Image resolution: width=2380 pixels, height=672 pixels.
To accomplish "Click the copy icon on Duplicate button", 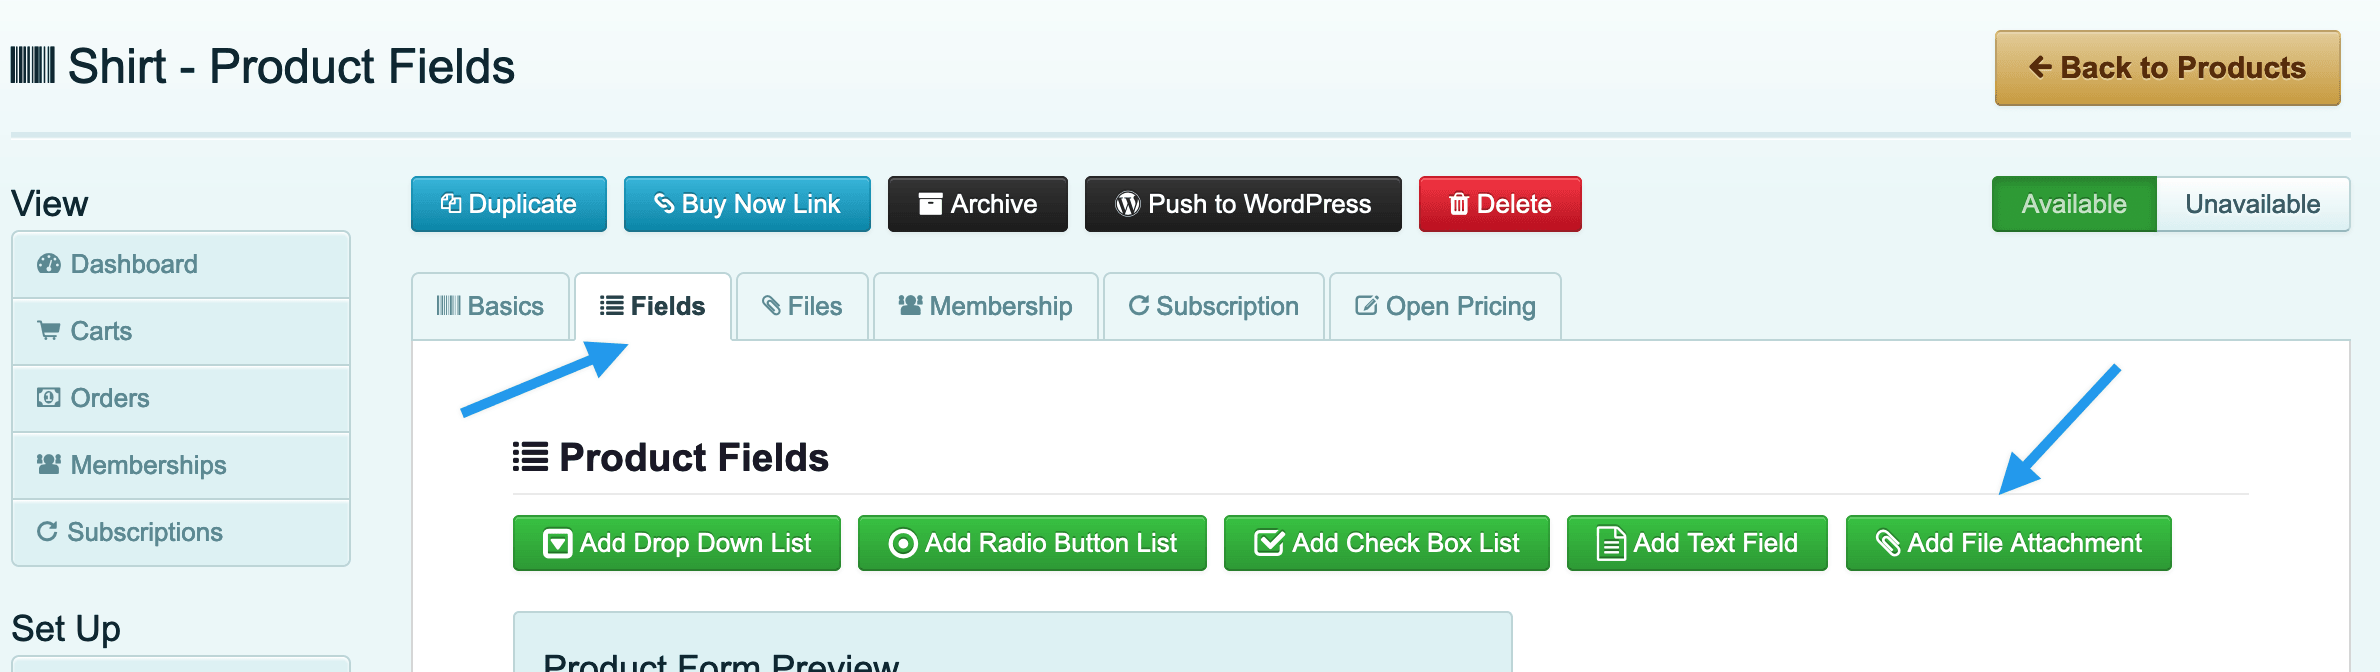I will tap(451, 203).
